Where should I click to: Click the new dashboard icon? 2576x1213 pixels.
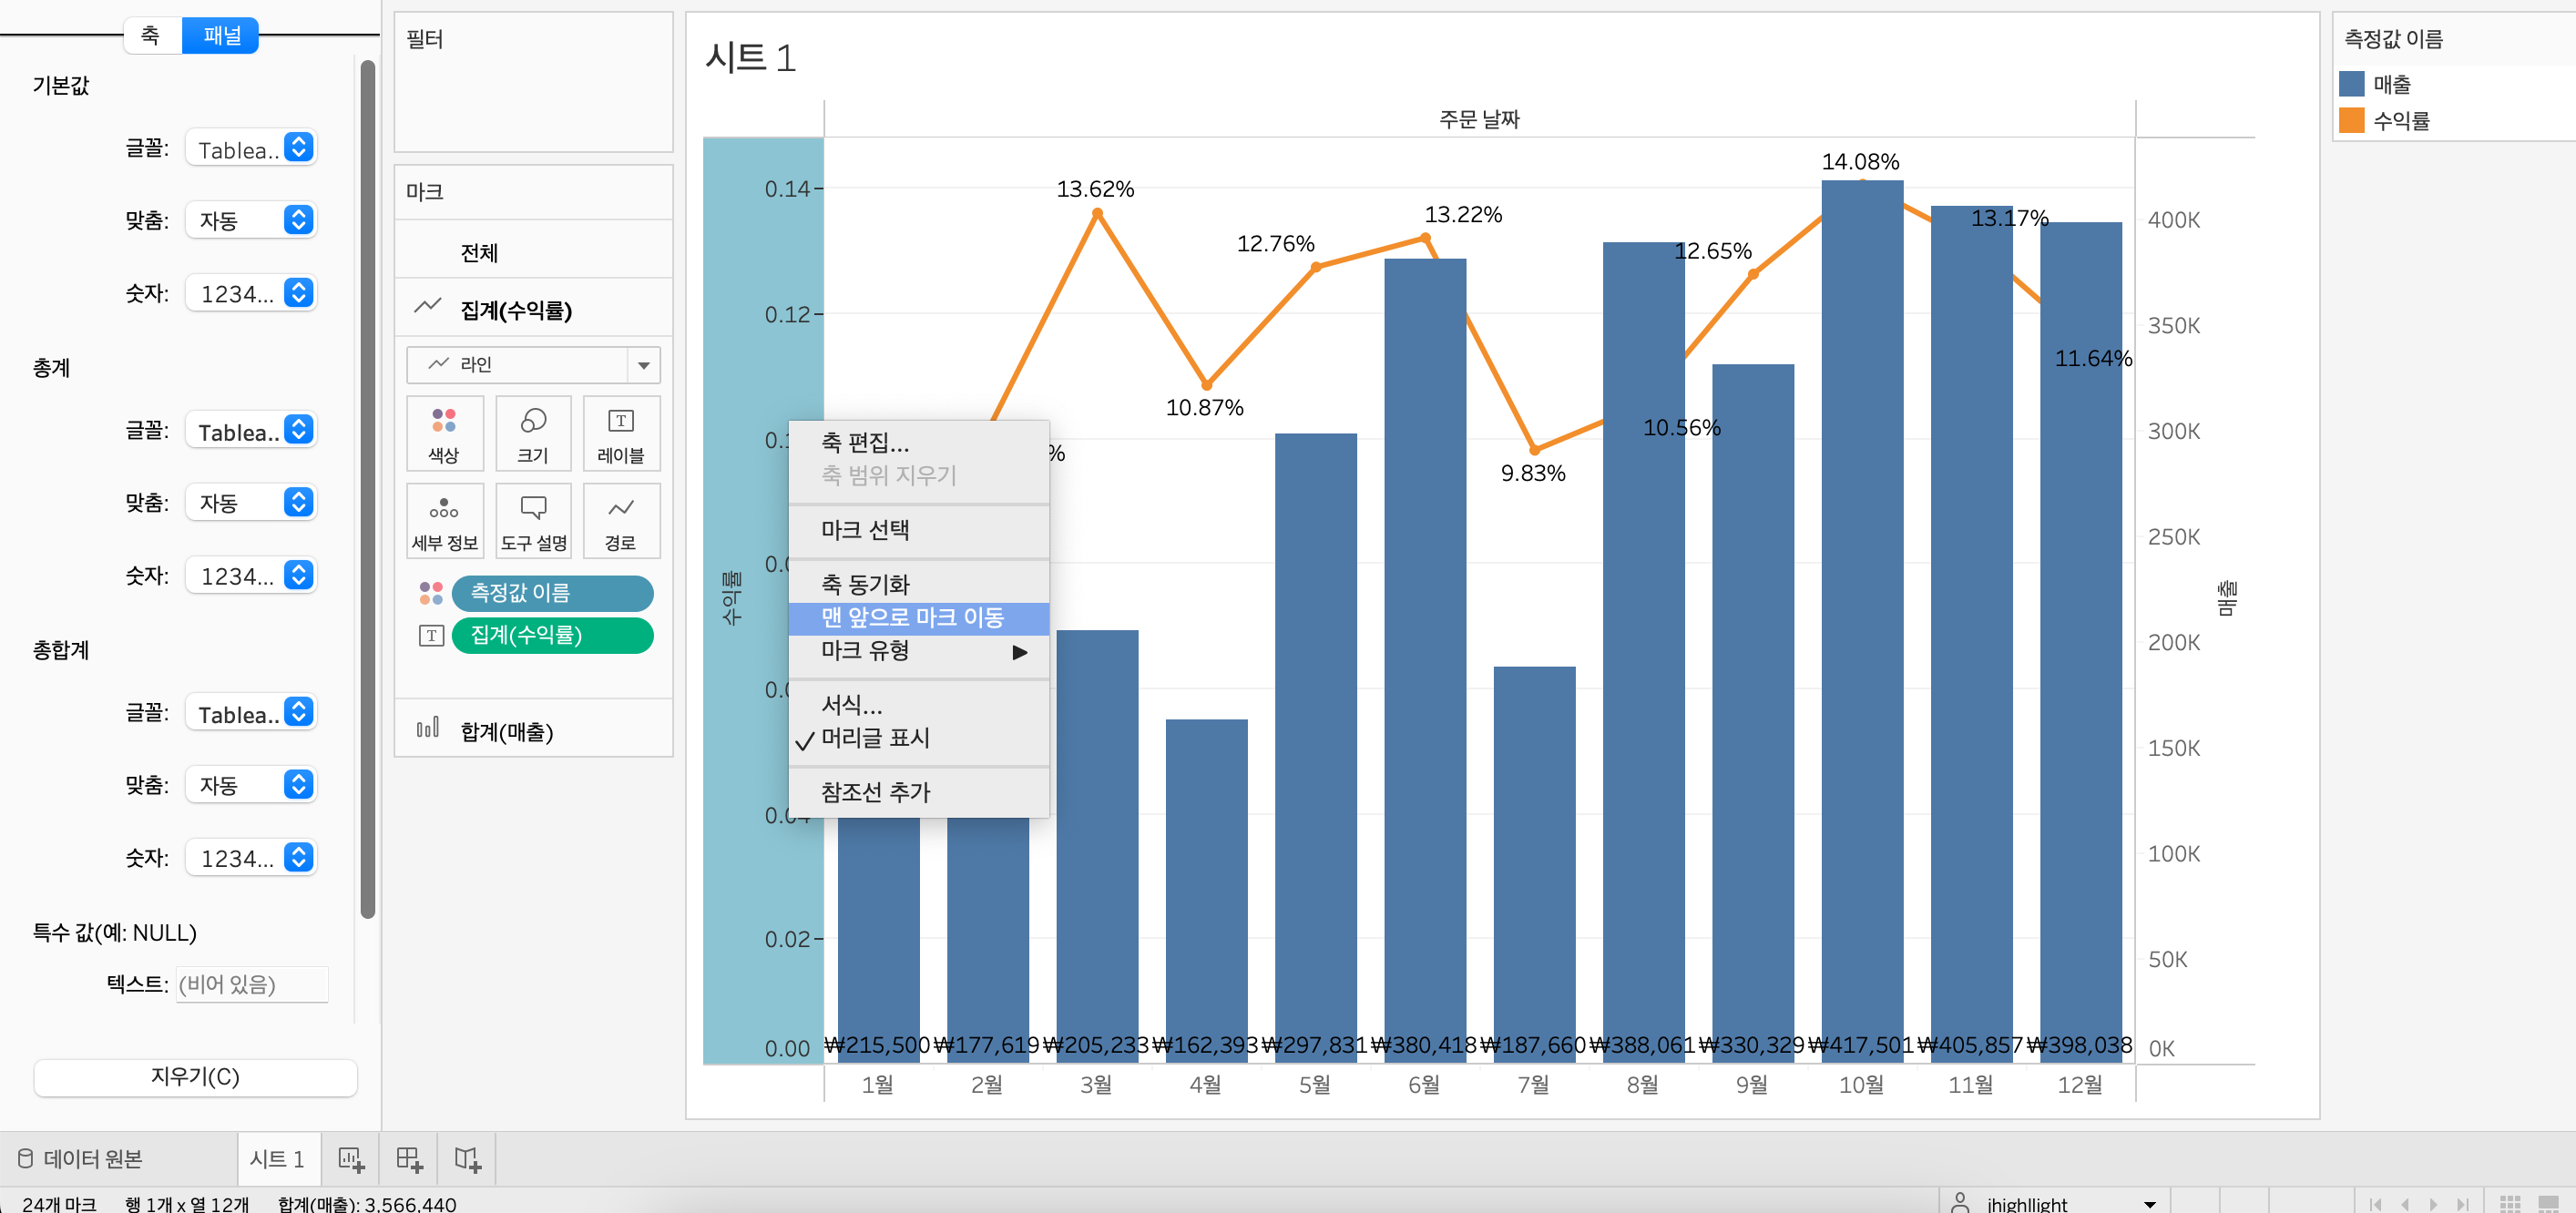(x=409, y=1159)
